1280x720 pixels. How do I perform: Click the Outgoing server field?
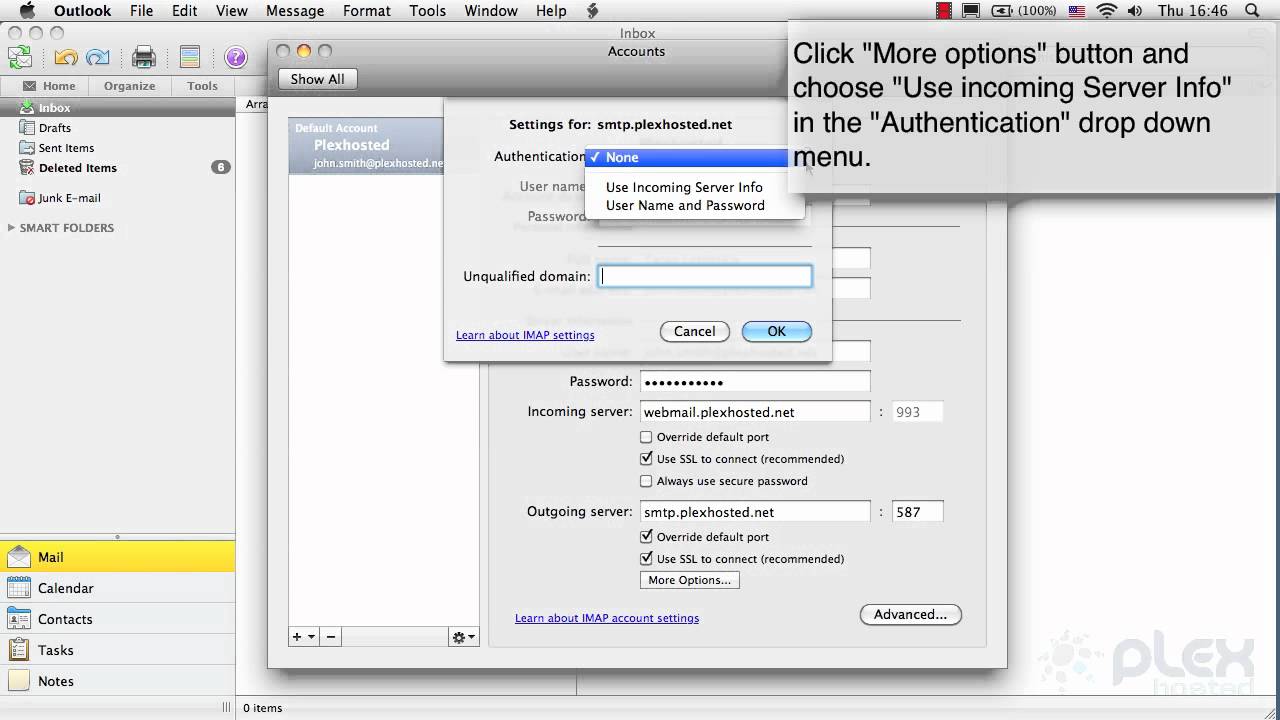tap(754, 511)
